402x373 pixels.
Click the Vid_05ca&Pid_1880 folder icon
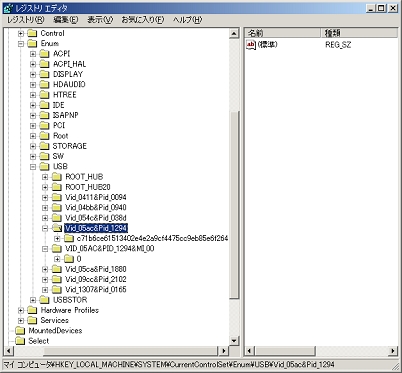click(x=57, y=269)
